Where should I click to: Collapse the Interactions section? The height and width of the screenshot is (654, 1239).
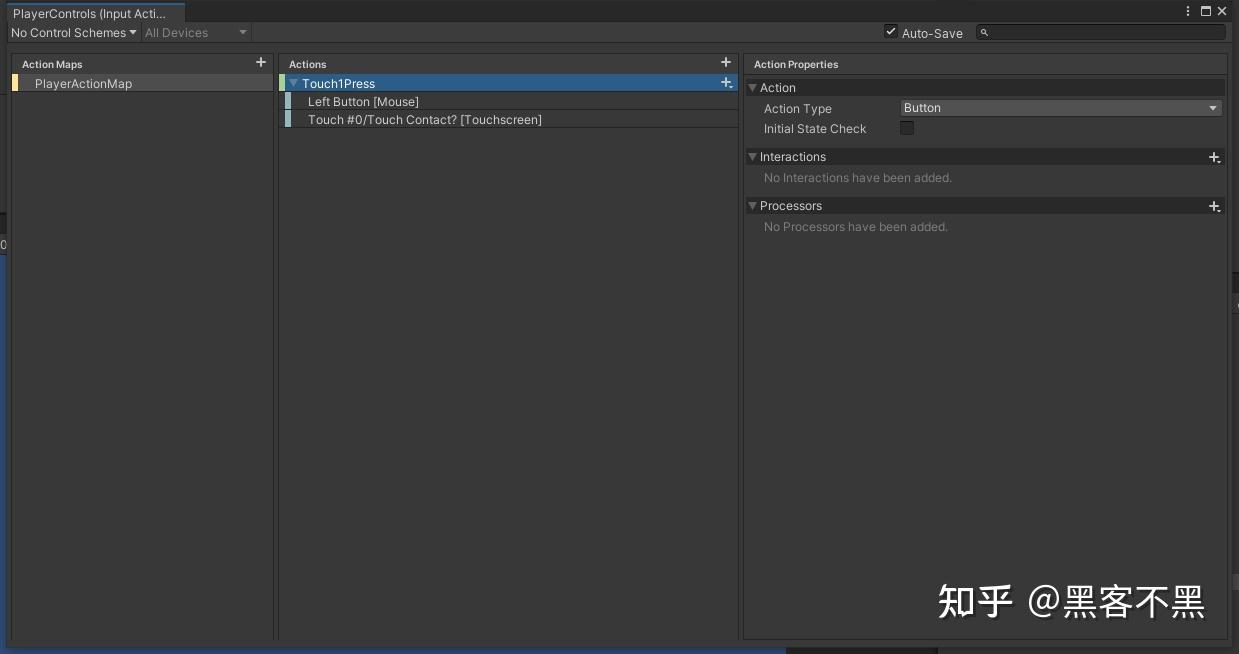click(752, 157)
